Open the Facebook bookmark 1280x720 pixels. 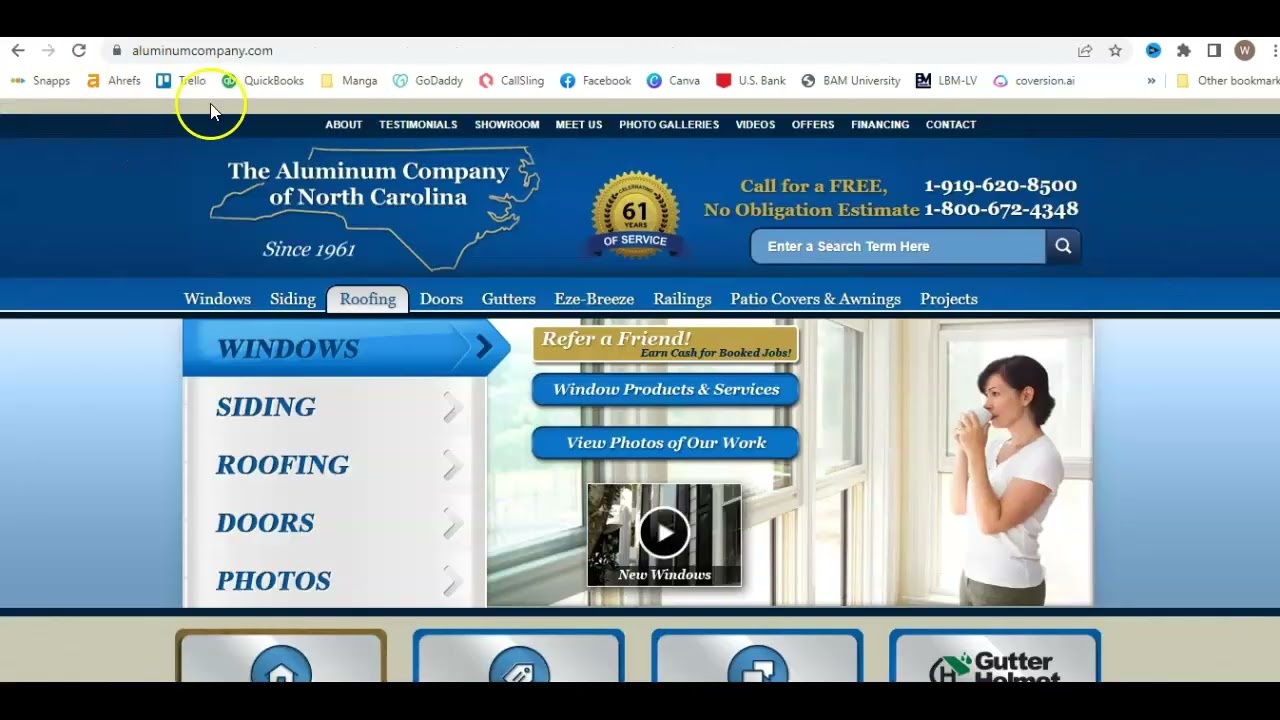pyautogui.click(x=595, y=80)
